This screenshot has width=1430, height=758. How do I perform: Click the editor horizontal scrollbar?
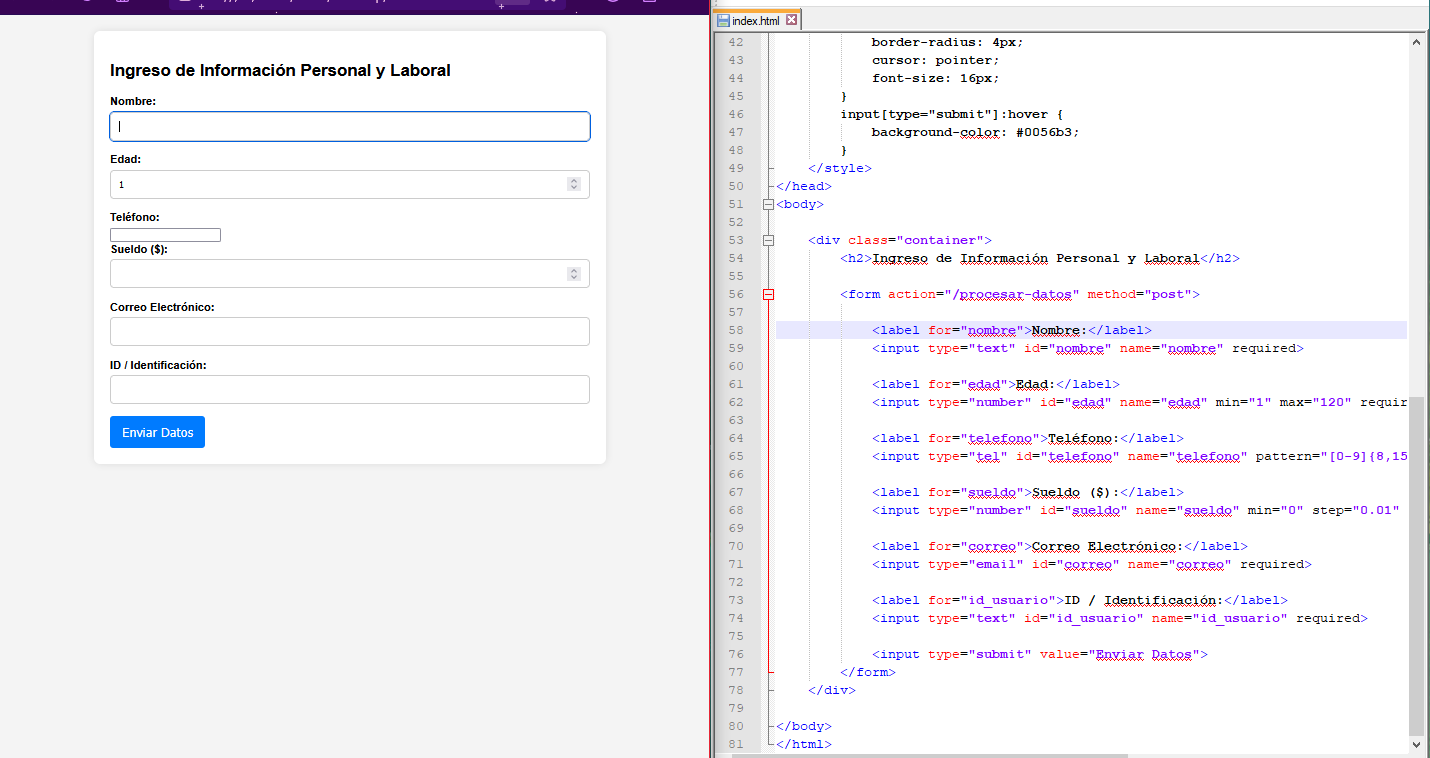coord(930,755)
